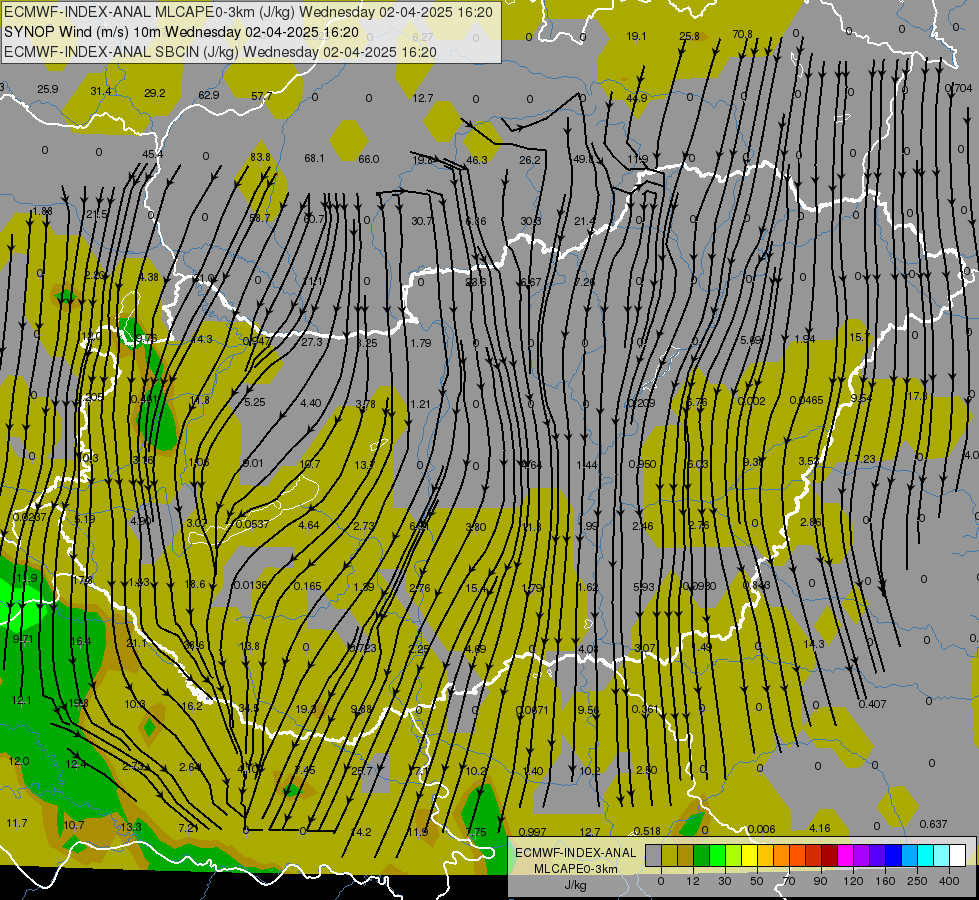Screen dimensions: 979x900
Task: Click the legend tick label 90
Action: [820, 881]
